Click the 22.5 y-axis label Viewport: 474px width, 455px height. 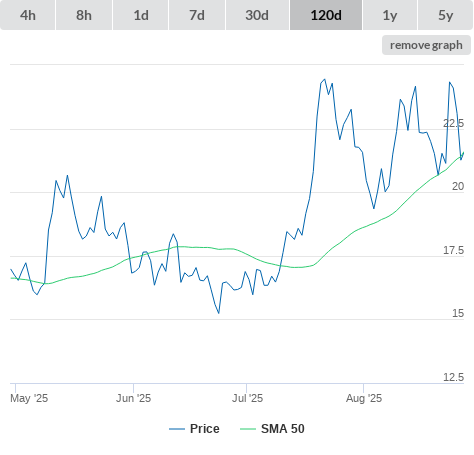point(453,123)
